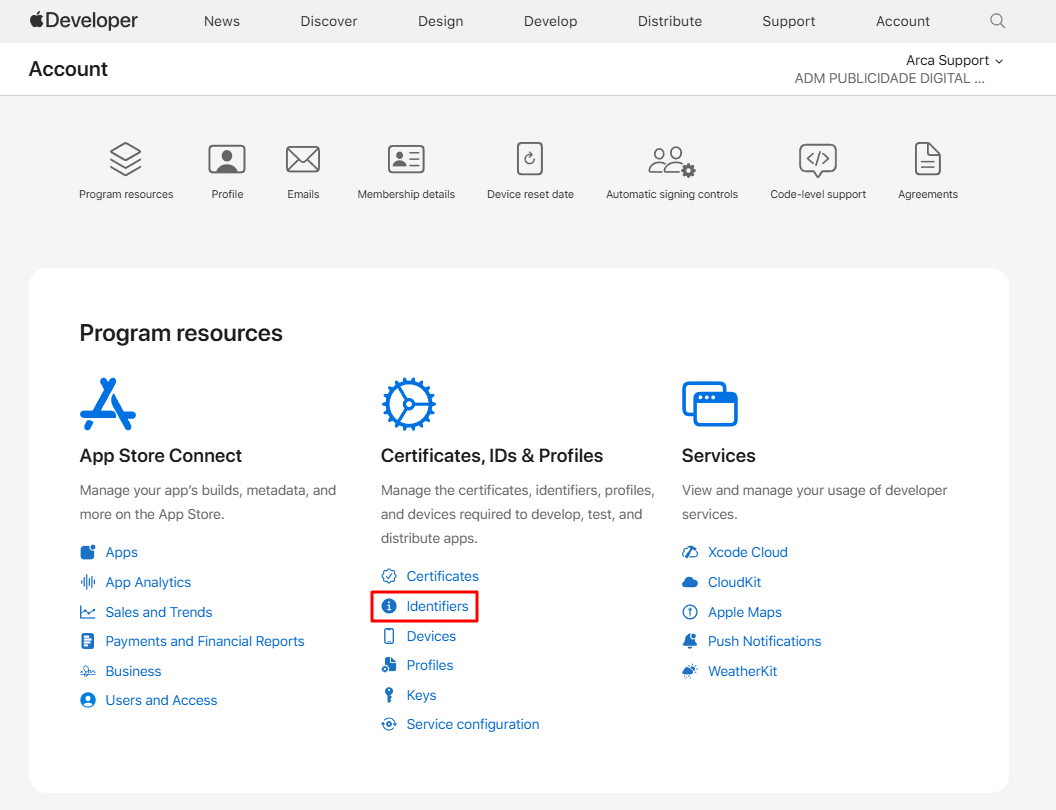Open the Keys link
Image resolution: width=1056 pixels, height=810 pixels.
421,695
